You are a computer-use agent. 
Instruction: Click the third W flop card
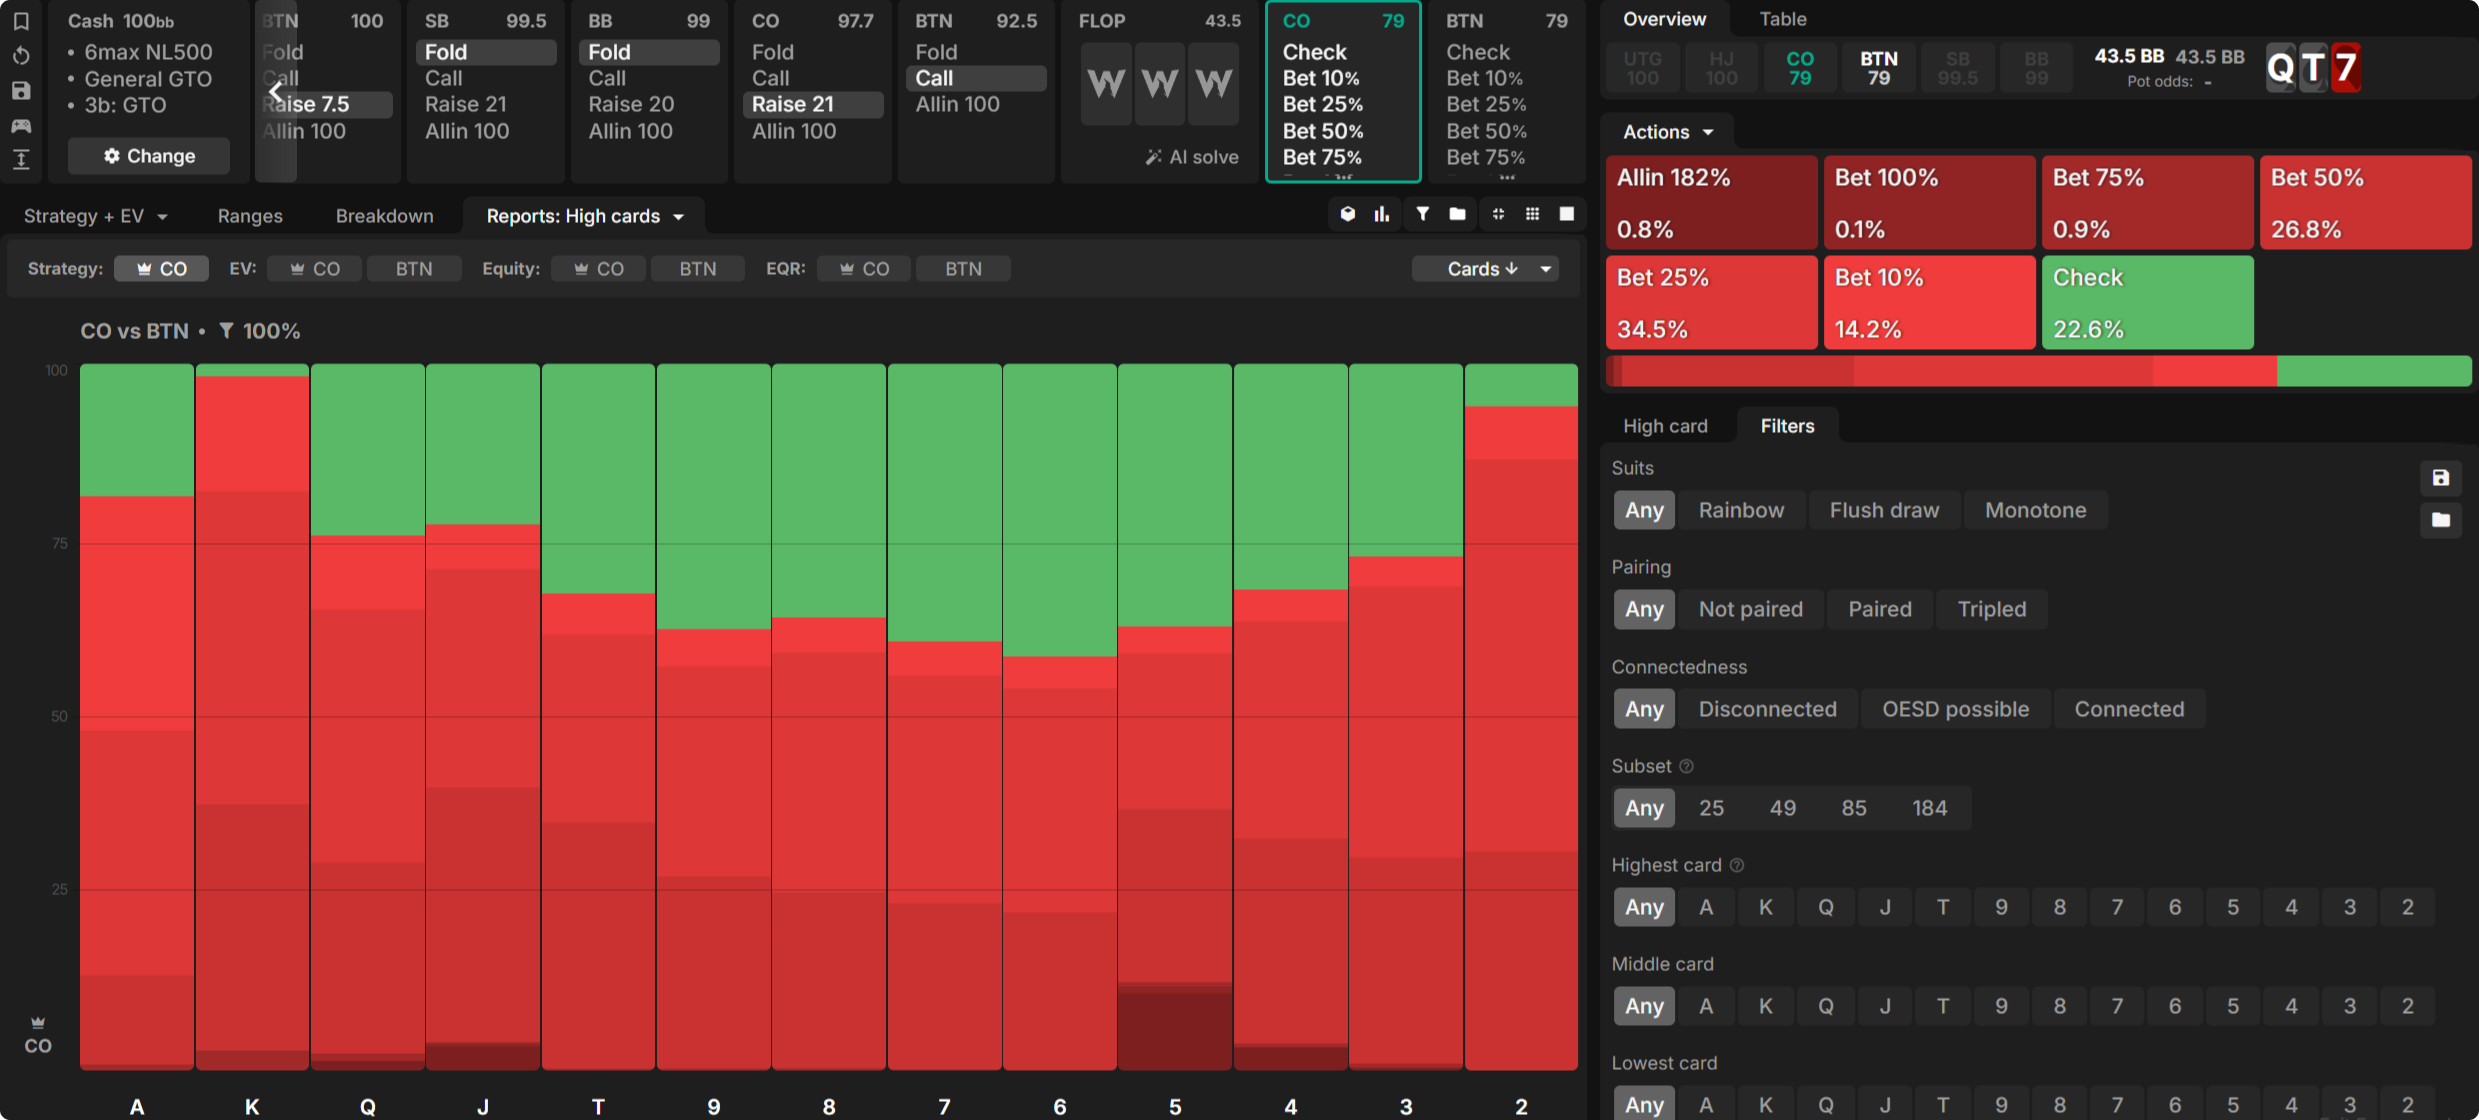(1214, 84)
